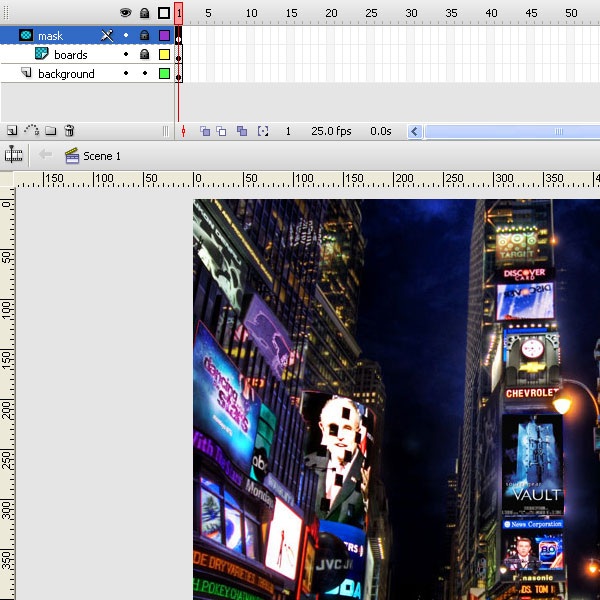This screenshot has height=600, width=600.
Task: Click the background layer page icon
Action: [26, 72]
